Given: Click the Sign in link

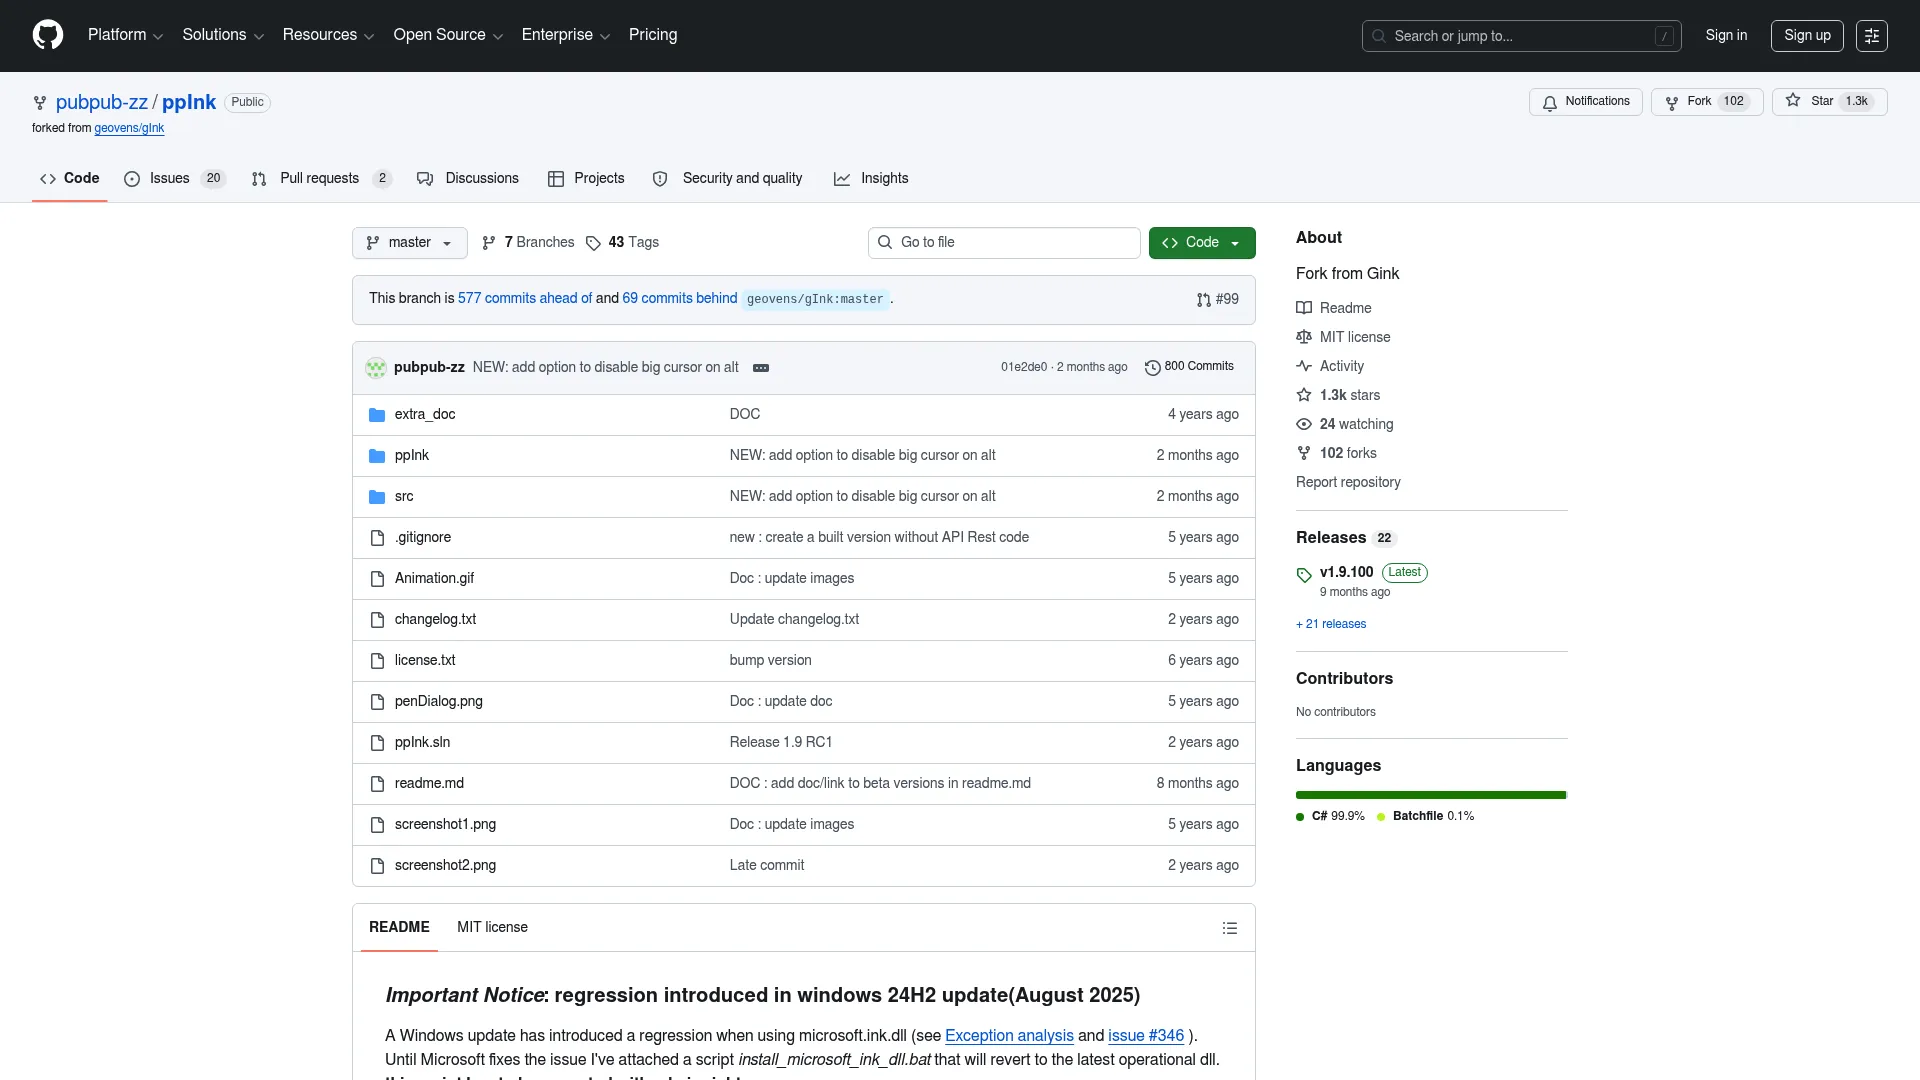Looking at the screenshot, I should (1726, 36).
